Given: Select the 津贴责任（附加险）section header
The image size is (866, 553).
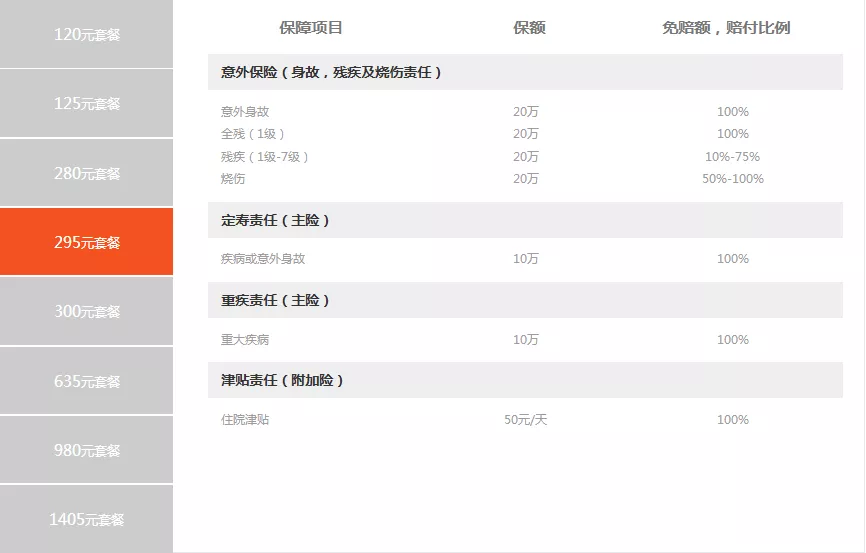Looking at the screenshot, I should pyautogui.click(x=282, y=381).
